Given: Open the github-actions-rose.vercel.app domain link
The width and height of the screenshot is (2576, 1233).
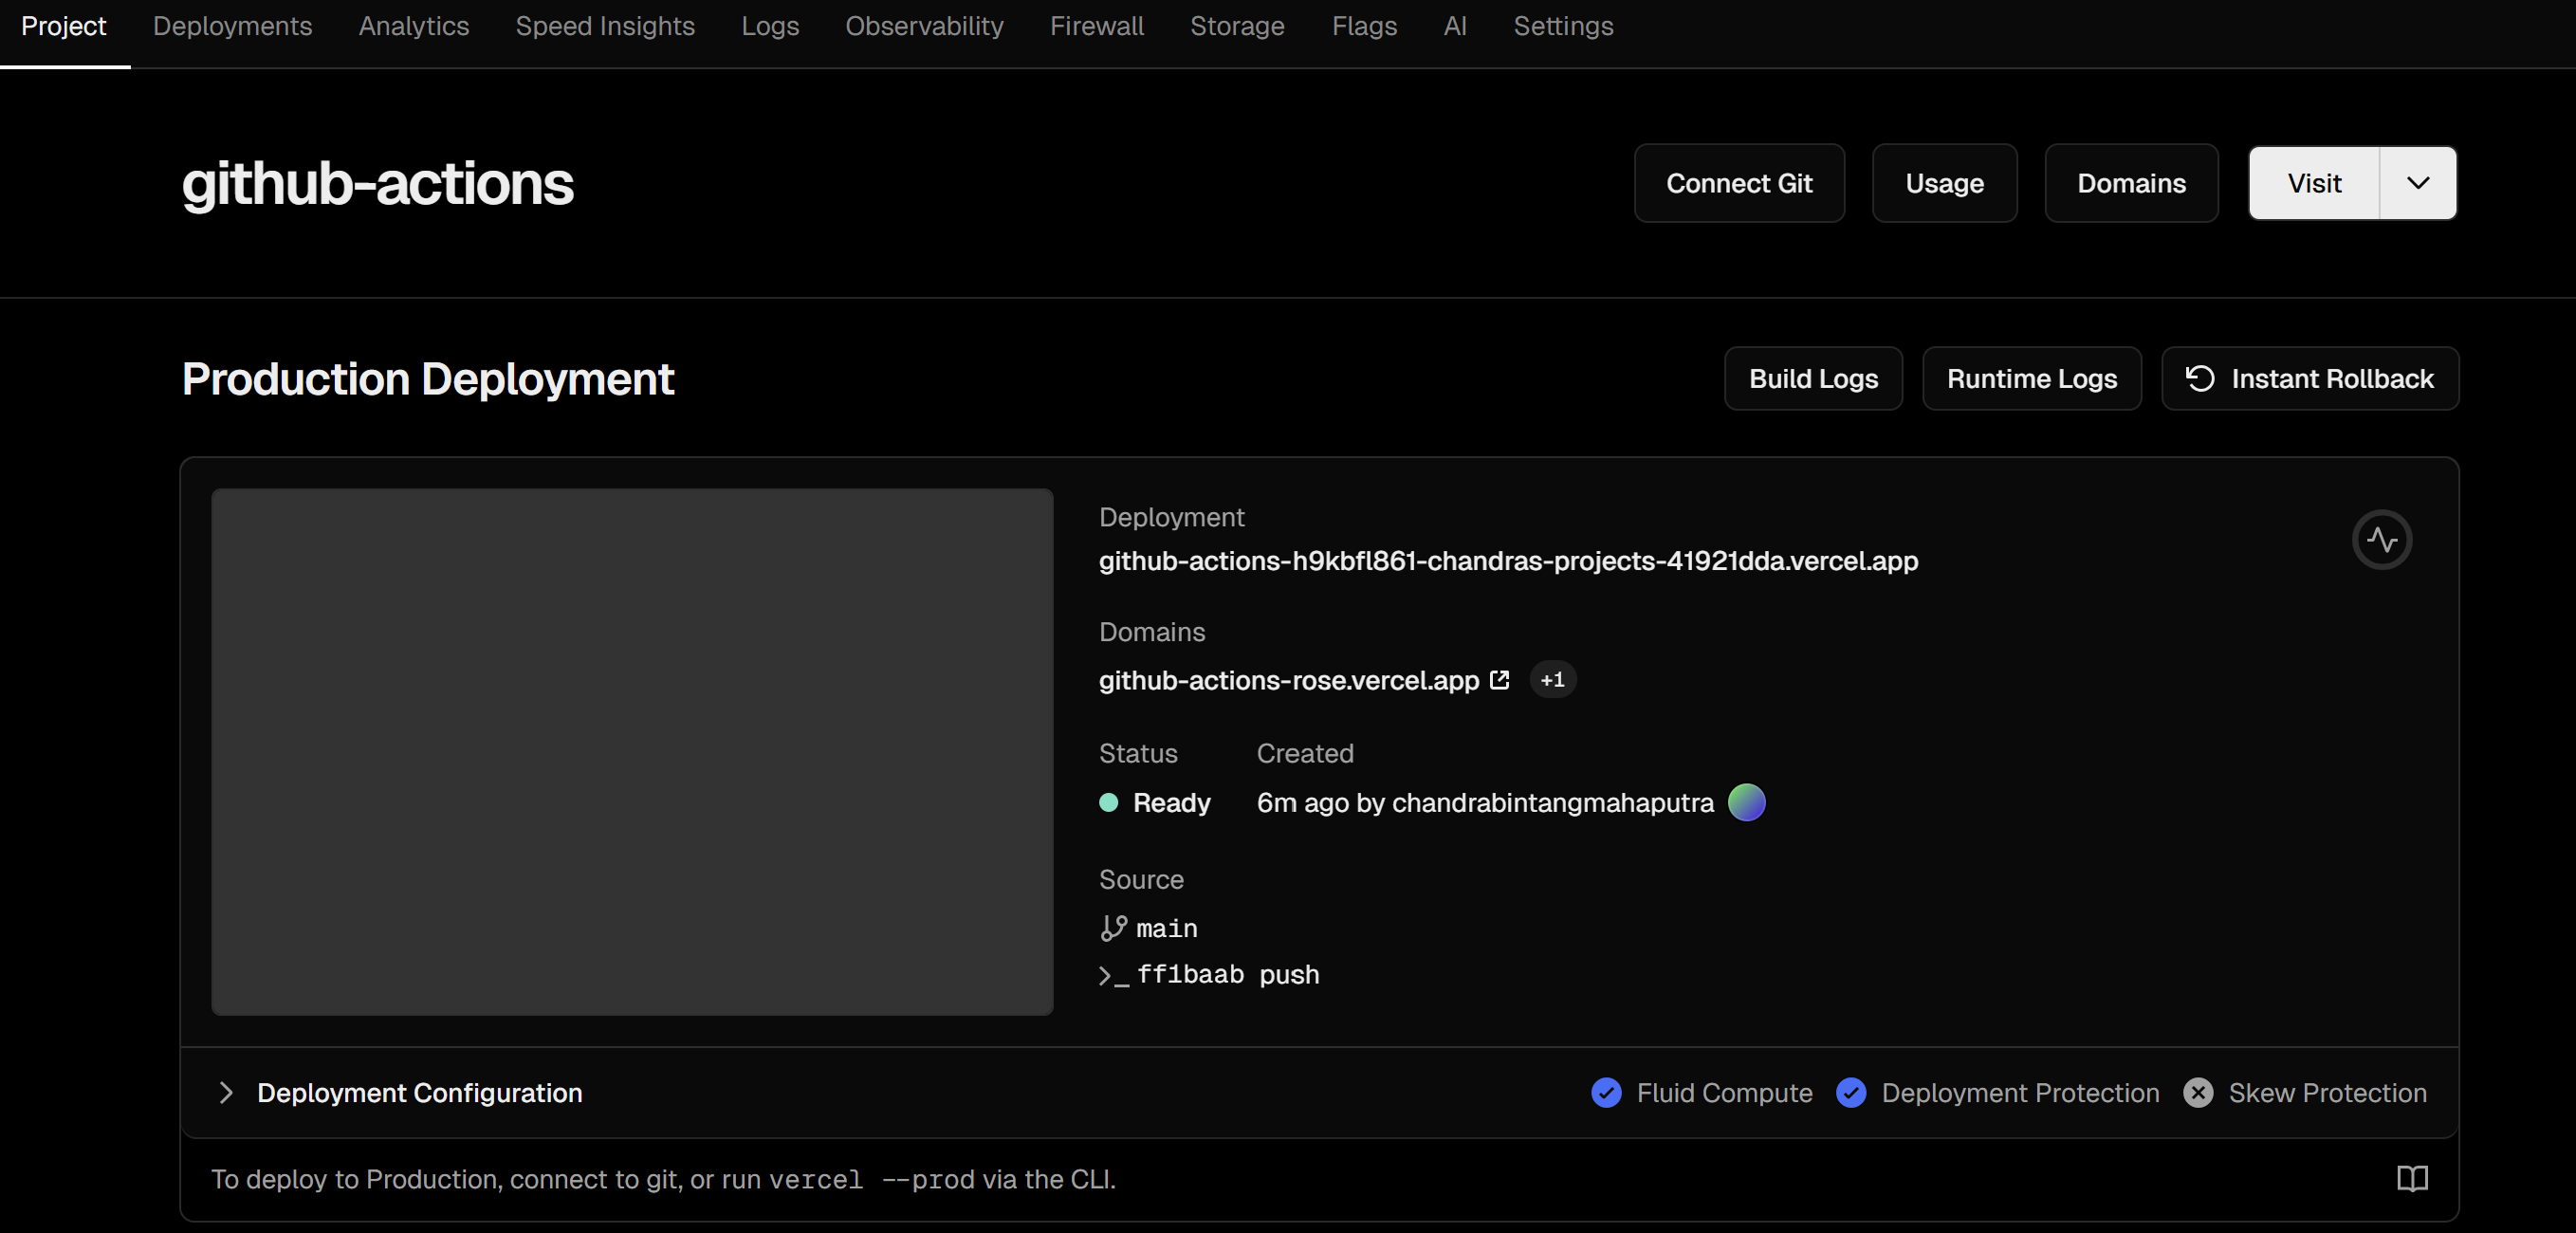Looking at the screenshot, I should click(x=1289, y=680).
